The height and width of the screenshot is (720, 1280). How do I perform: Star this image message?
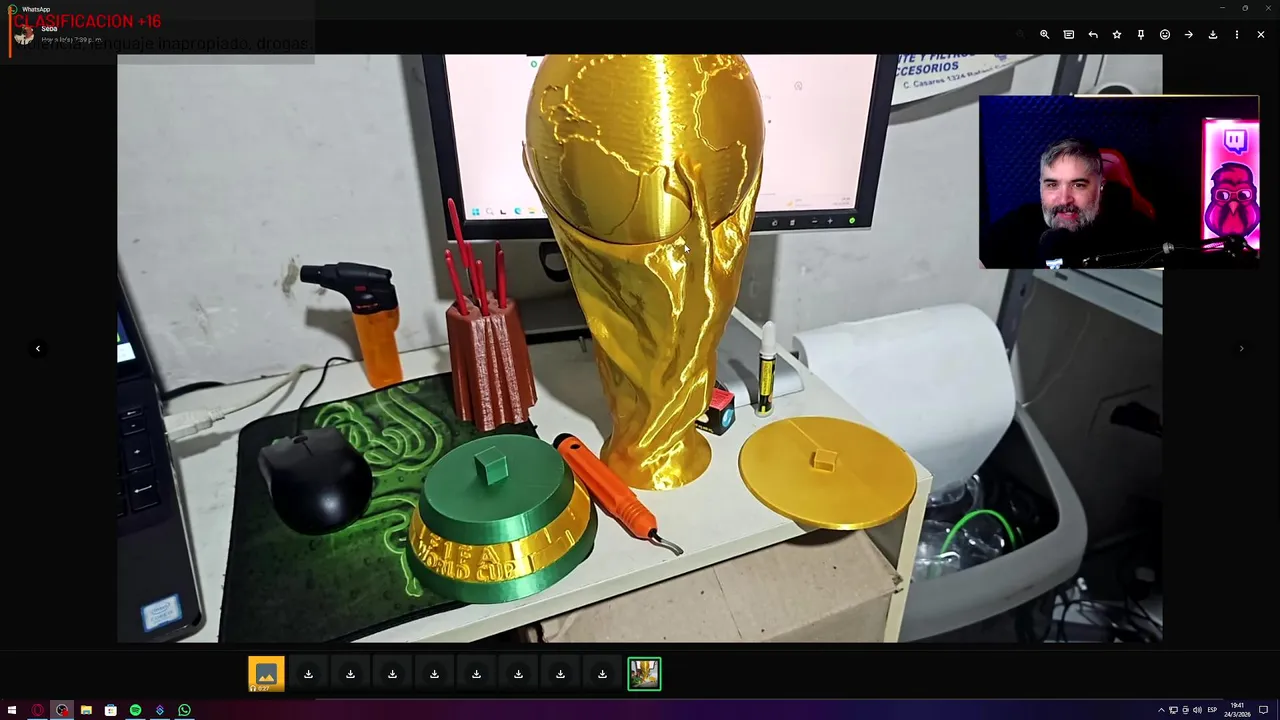coord(1117,34)
